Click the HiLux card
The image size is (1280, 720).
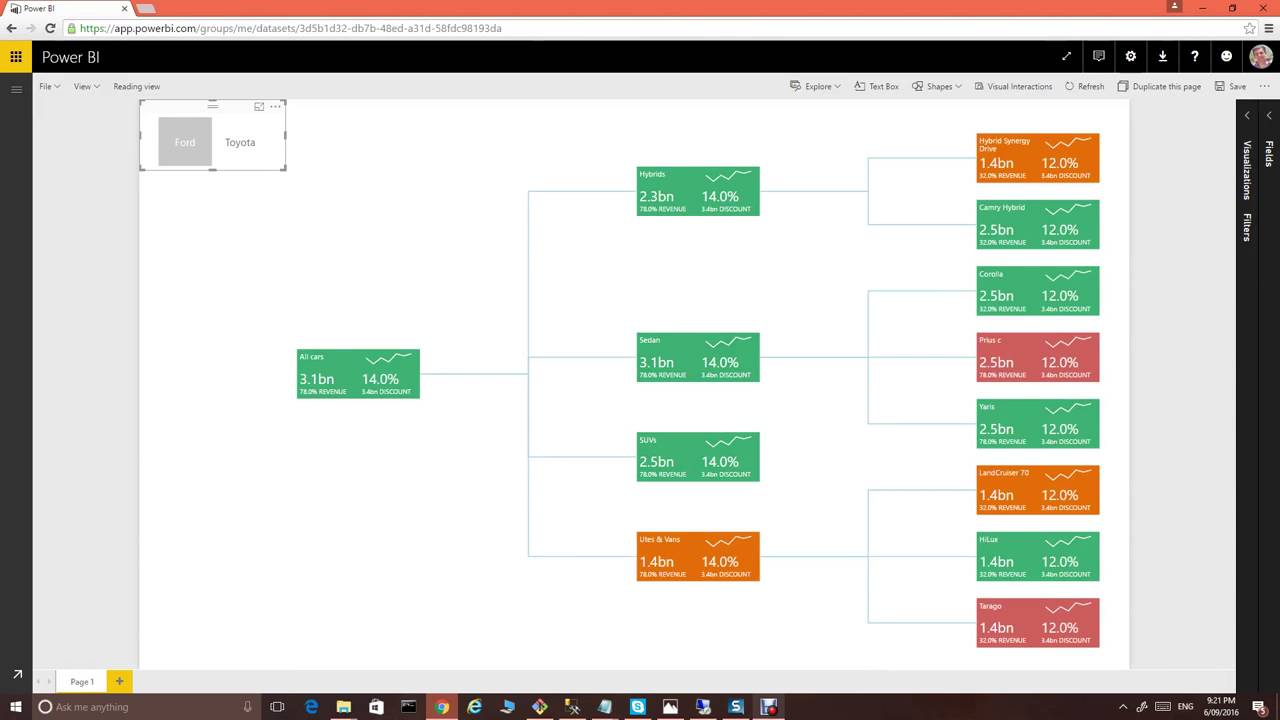1038,556
